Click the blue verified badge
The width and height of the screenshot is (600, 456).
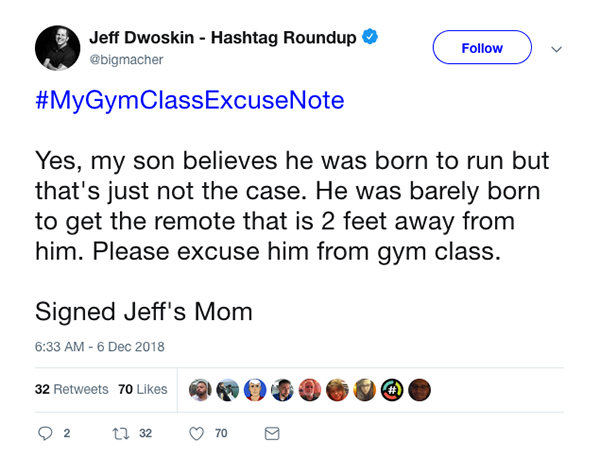[x=370, y=38]
